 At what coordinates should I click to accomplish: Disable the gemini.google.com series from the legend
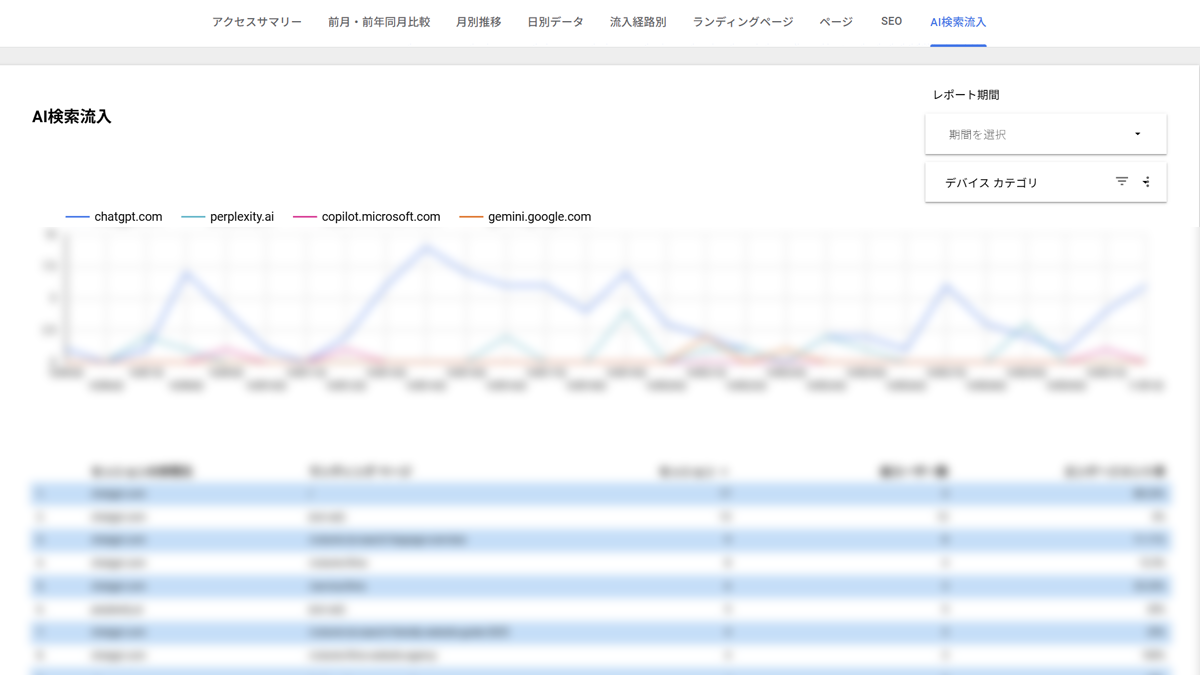pyautogui.click(x=539, y=216)
